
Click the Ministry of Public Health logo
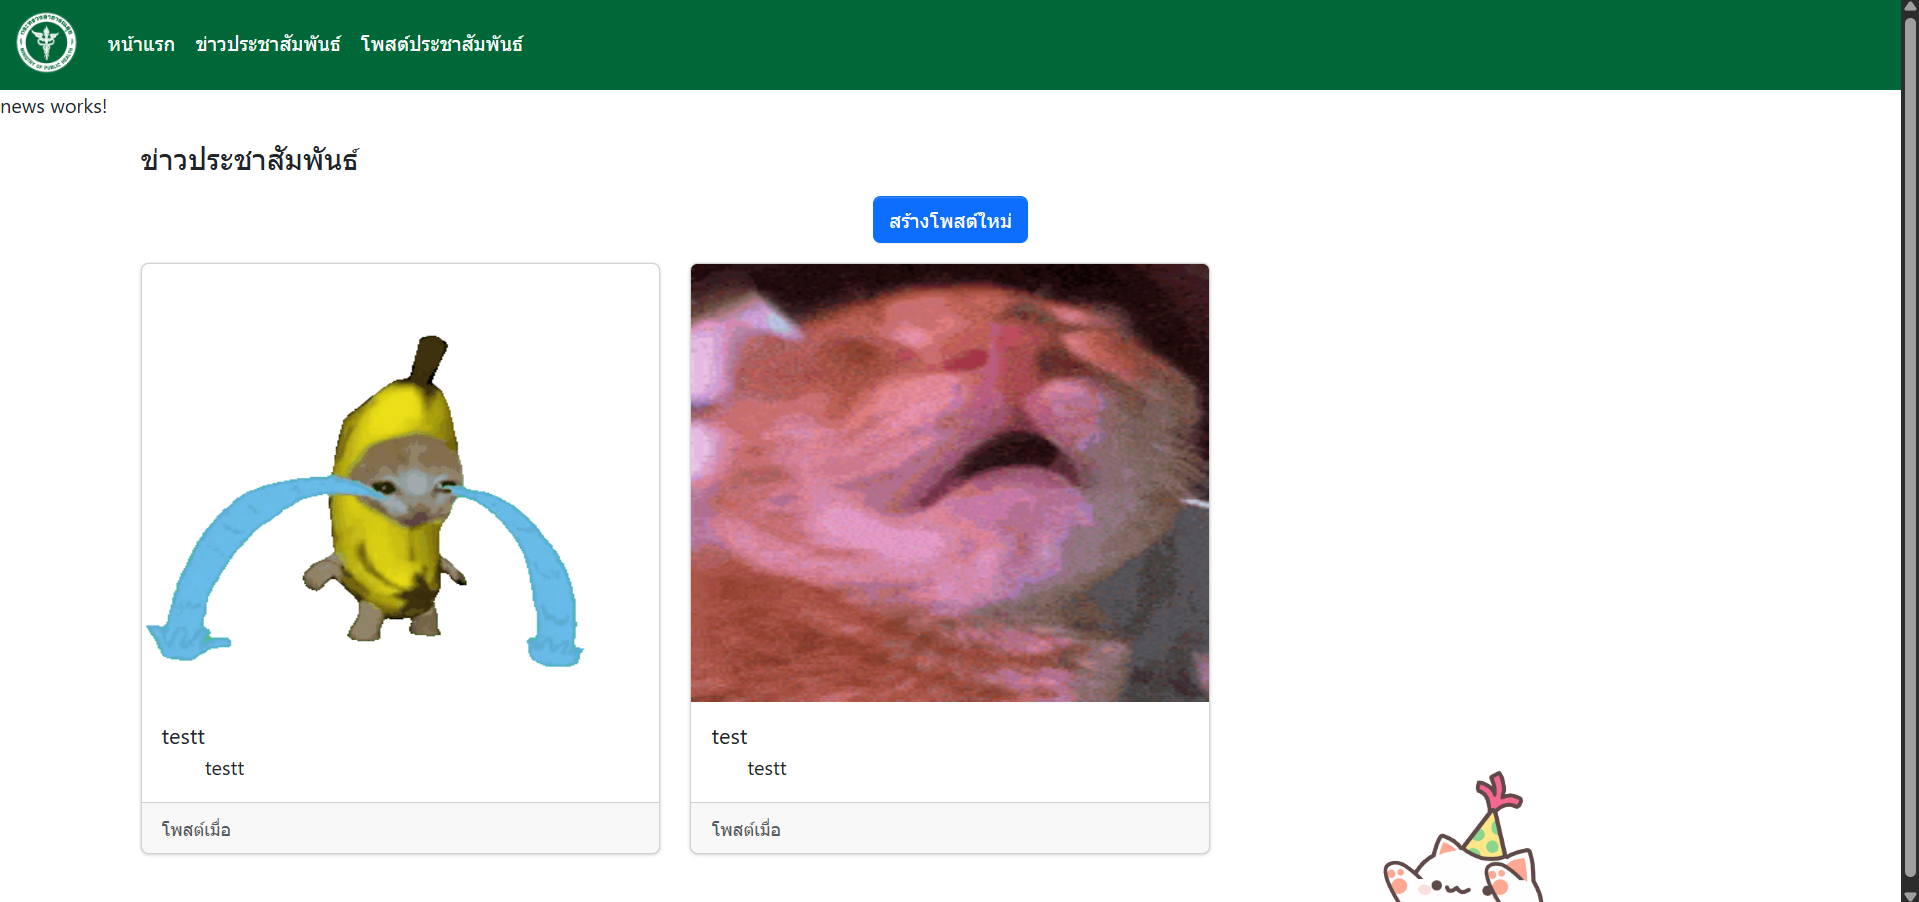coord(46,42)
